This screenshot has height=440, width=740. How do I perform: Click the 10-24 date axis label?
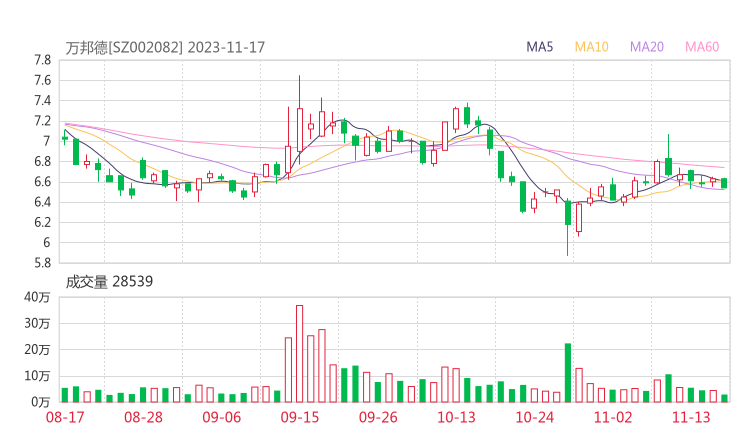pos(535,417)
